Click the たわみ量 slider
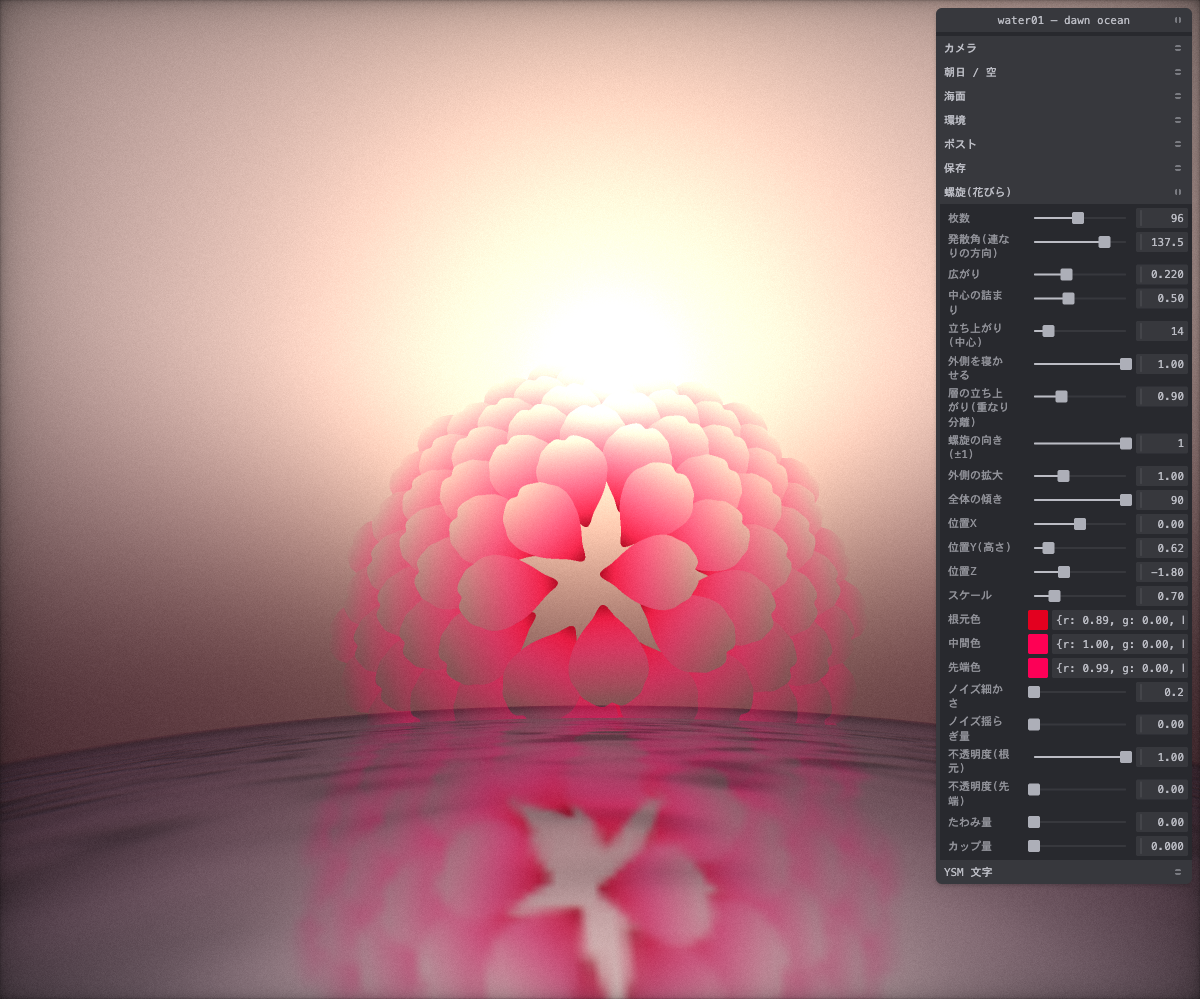This screenshot has height=999, width=1200. pos(1080,822)
